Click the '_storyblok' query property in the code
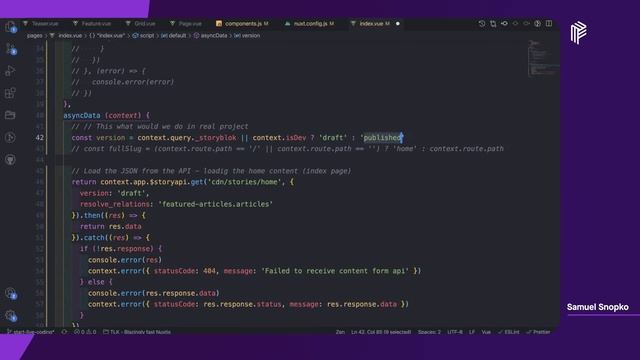 [x=216, y=138]
